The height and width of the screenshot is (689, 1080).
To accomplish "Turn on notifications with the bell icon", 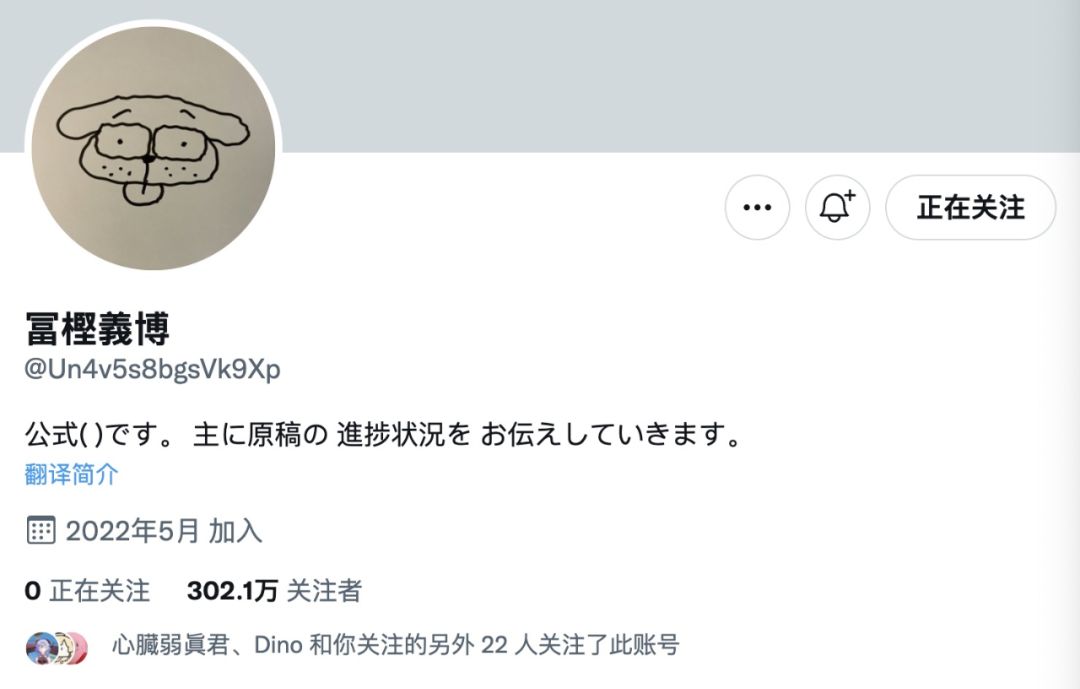I will click(x=838, y=207).
